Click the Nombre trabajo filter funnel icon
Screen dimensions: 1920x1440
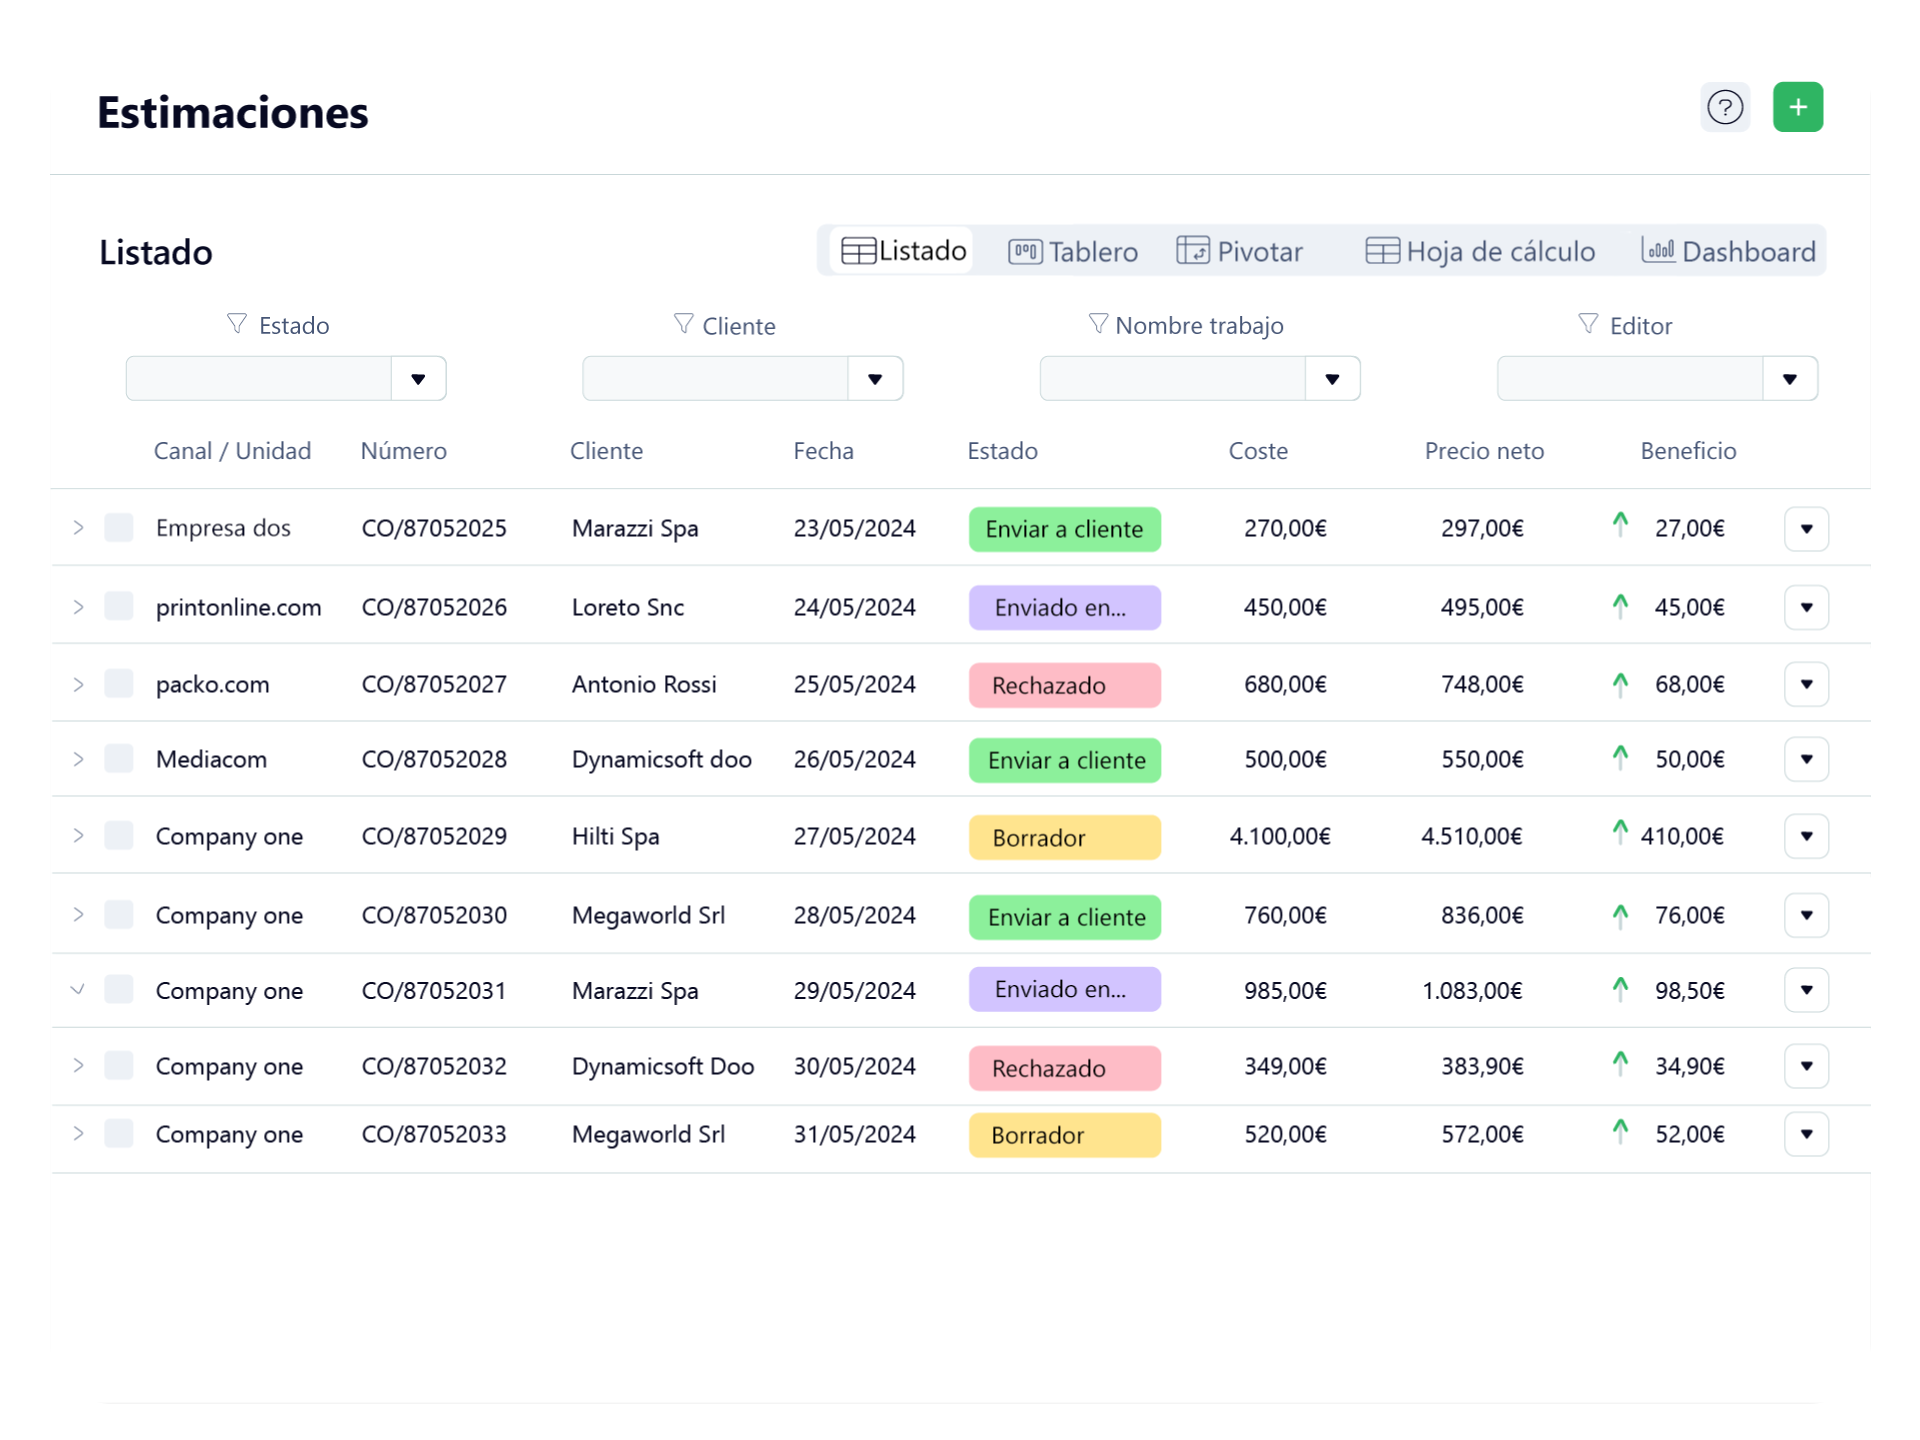point(1098,324)
